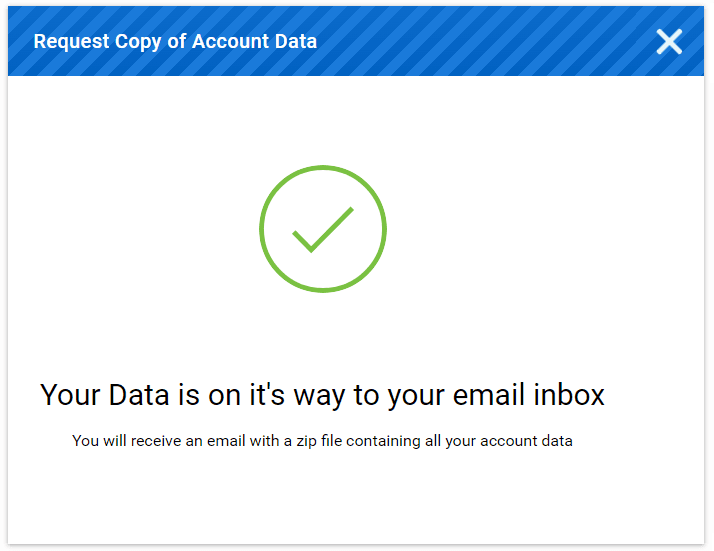Click 'account data' at the end of the subtext
This screenshot has width=714, height=551.
point(526,441)
